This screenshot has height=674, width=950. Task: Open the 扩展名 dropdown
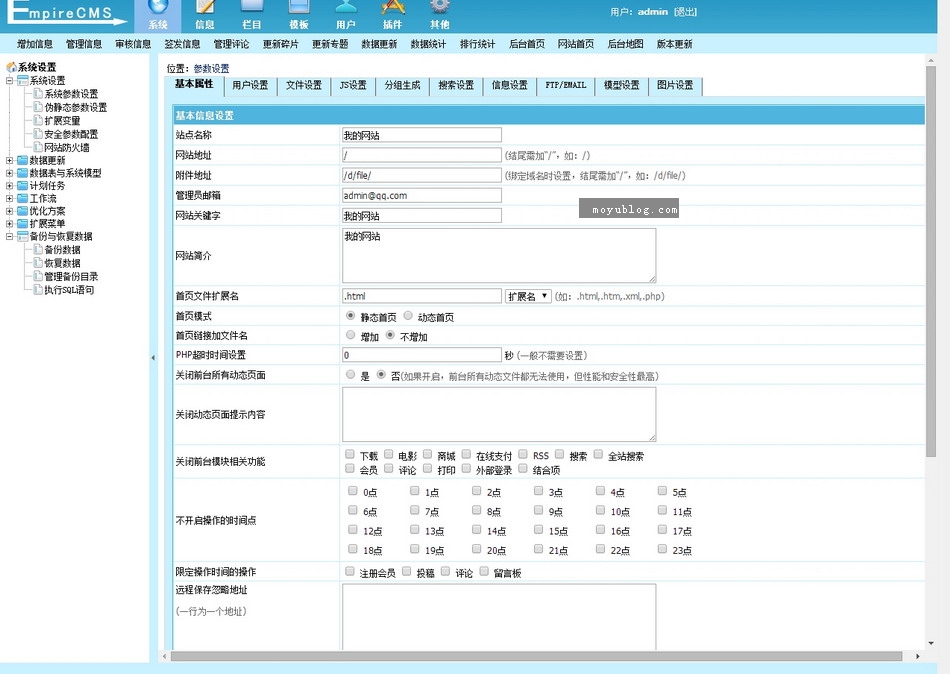(528, 296)
